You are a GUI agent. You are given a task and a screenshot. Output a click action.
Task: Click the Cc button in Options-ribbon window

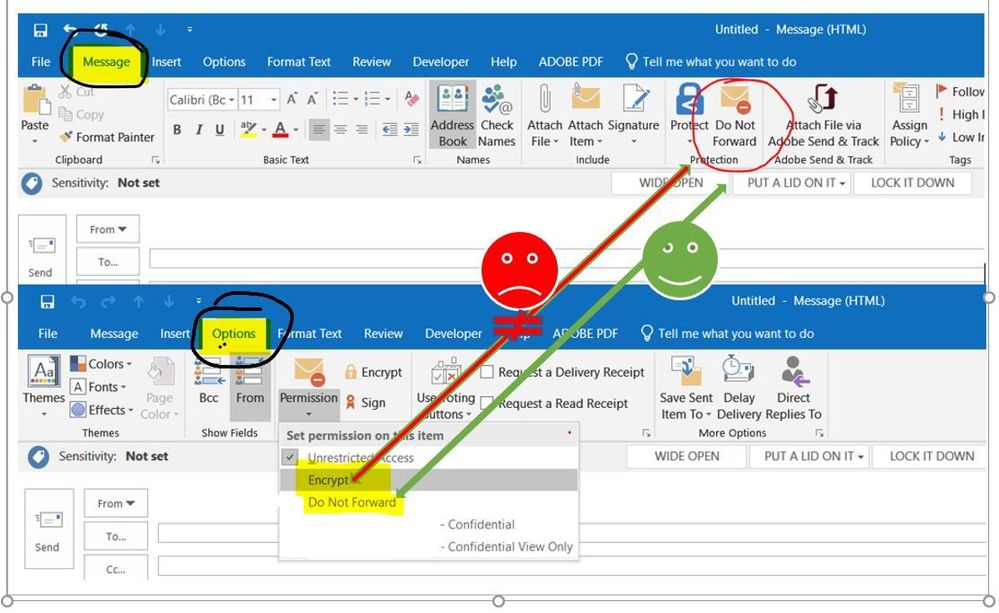(116, 568)
